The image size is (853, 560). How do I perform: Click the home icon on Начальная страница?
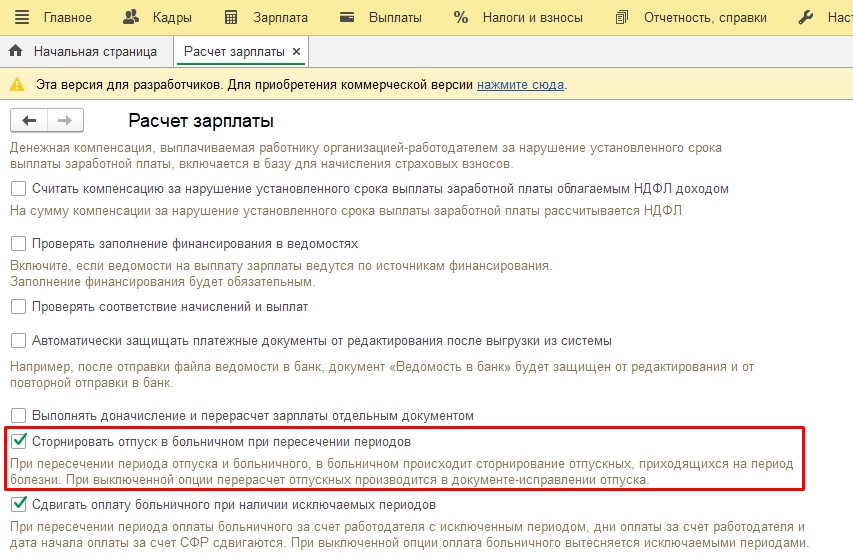point(16,51)
